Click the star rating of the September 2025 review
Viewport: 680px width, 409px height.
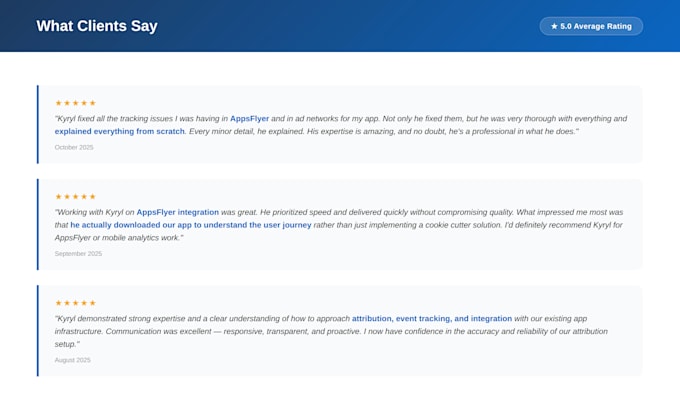pyautogui.click(x=75, y=196)
